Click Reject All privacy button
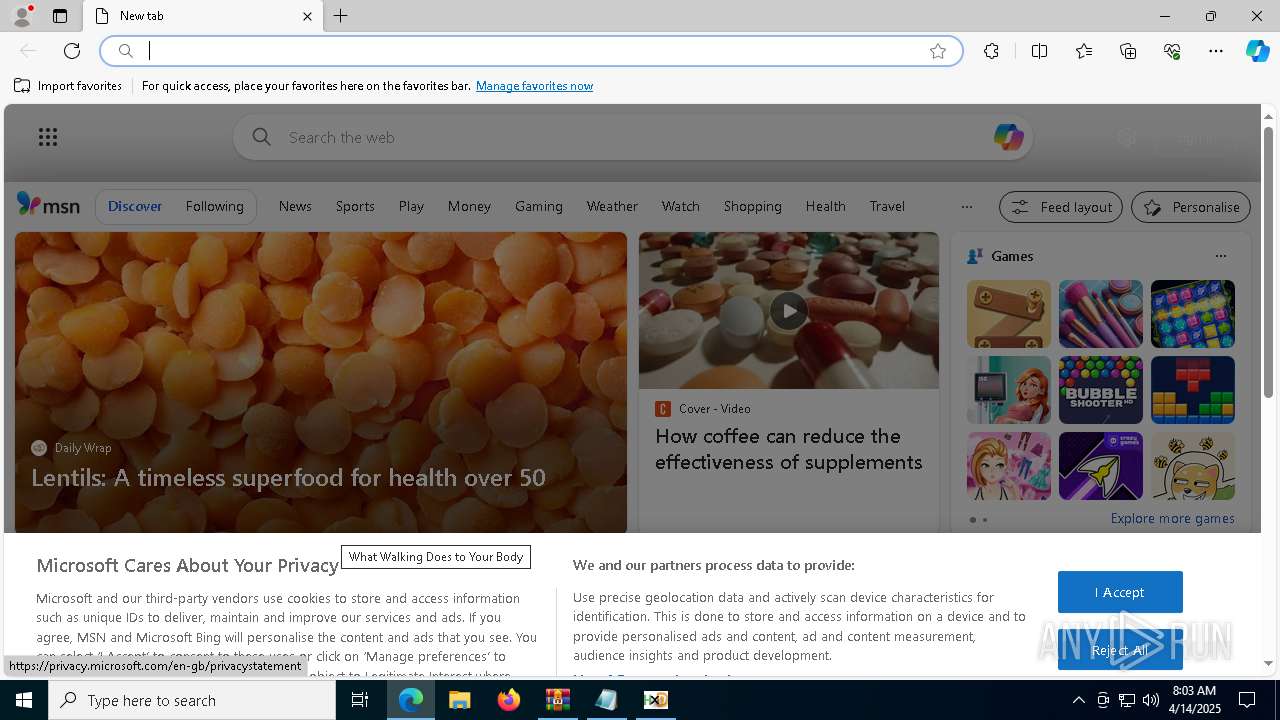 1120,650
